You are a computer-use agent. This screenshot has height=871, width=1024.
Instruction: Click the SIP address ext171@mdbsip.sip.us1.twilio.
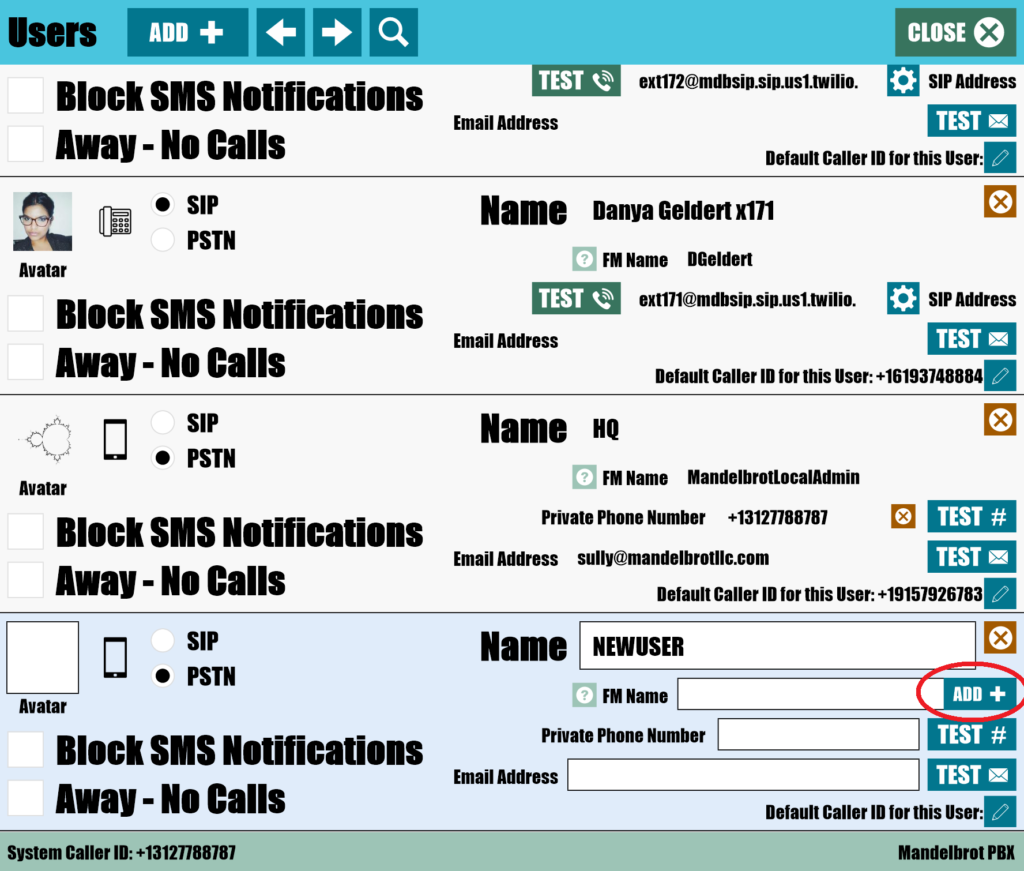click(747, 299)
